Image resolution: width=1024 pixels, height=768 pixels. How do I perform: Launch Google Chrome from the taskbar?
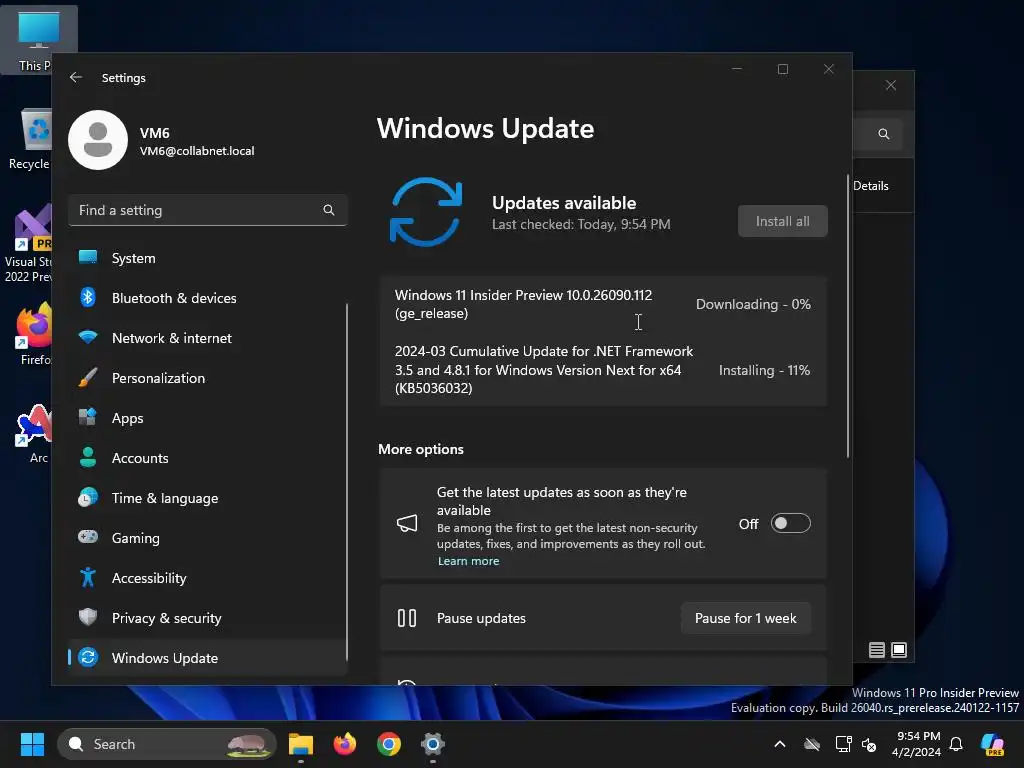[x=389, y=744]
